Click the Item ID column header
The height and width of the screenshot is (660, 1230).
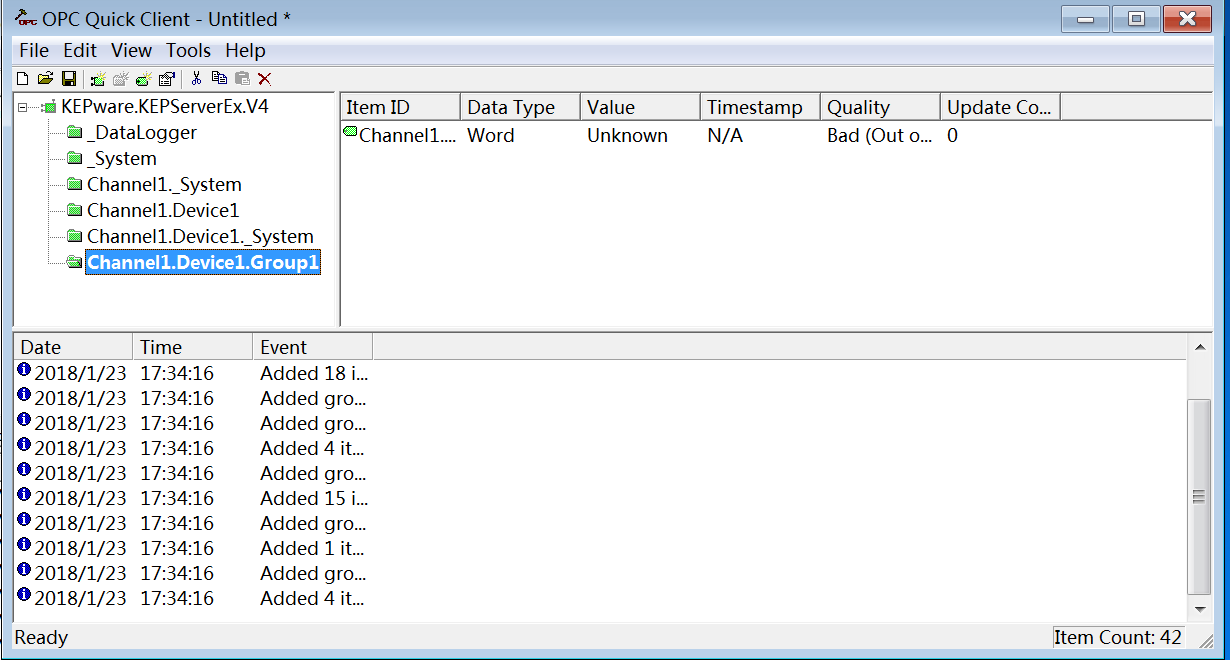[400, 108]
